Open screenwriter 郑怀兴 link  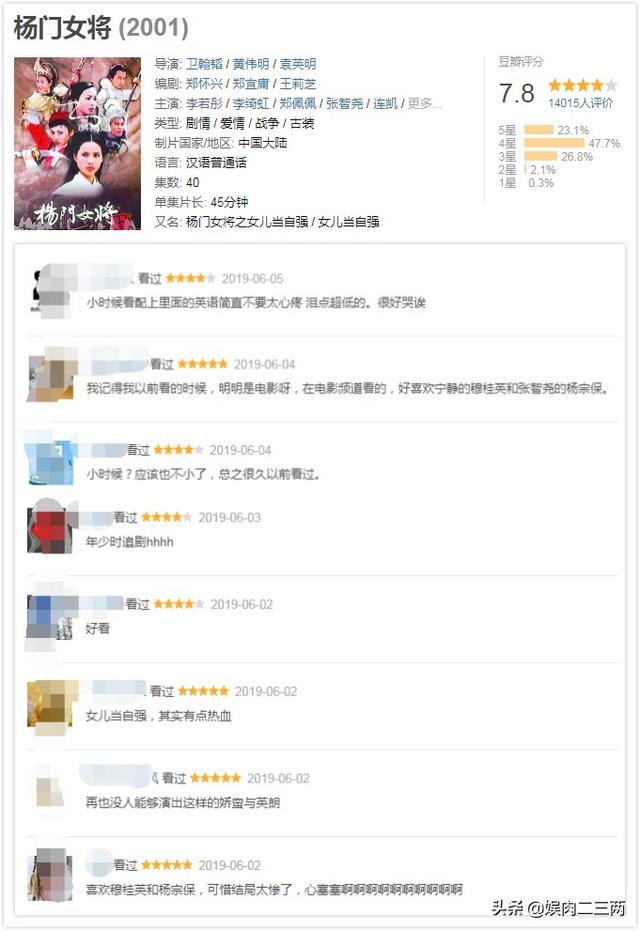204,84
